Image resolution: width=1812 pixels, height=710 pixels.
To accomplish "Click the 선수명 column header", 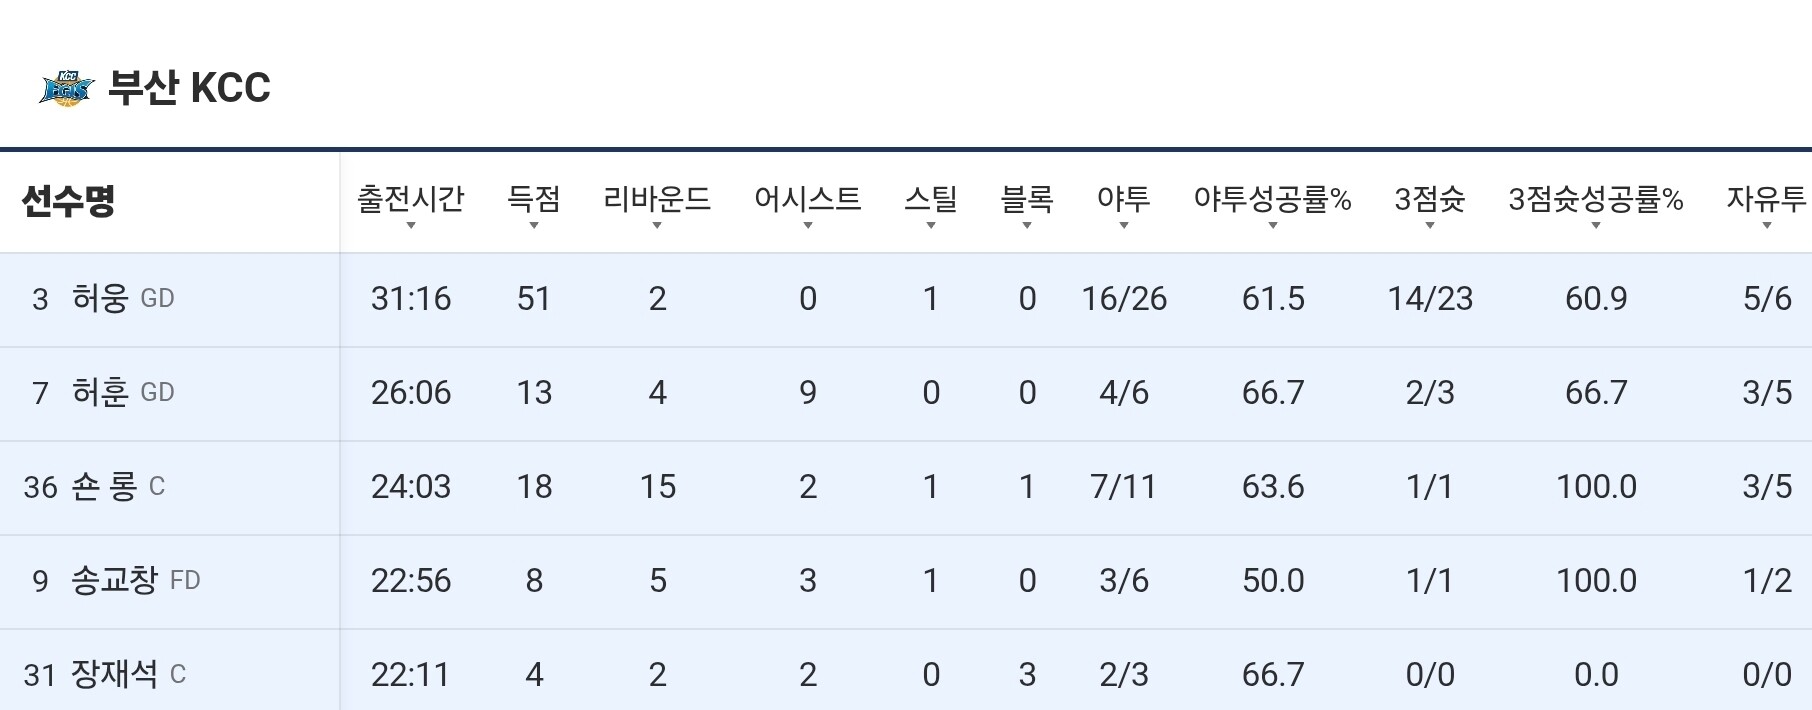I will pos(68,201).
